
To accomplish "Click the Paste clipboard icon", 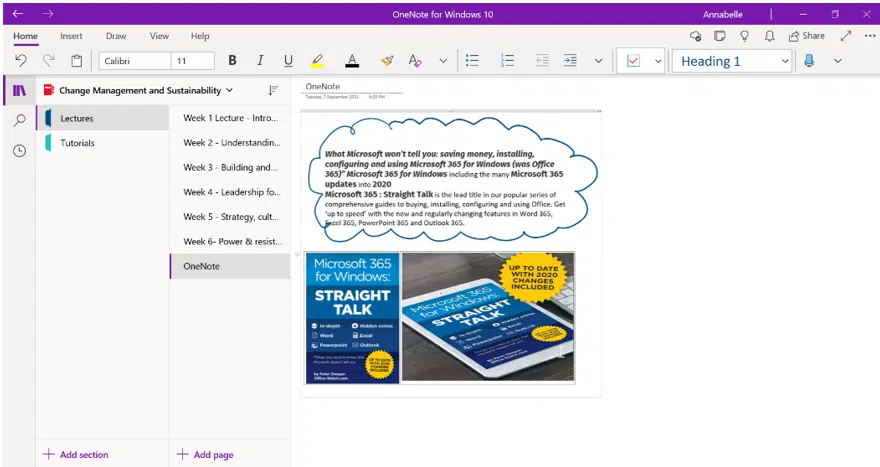I will point(77,61).
